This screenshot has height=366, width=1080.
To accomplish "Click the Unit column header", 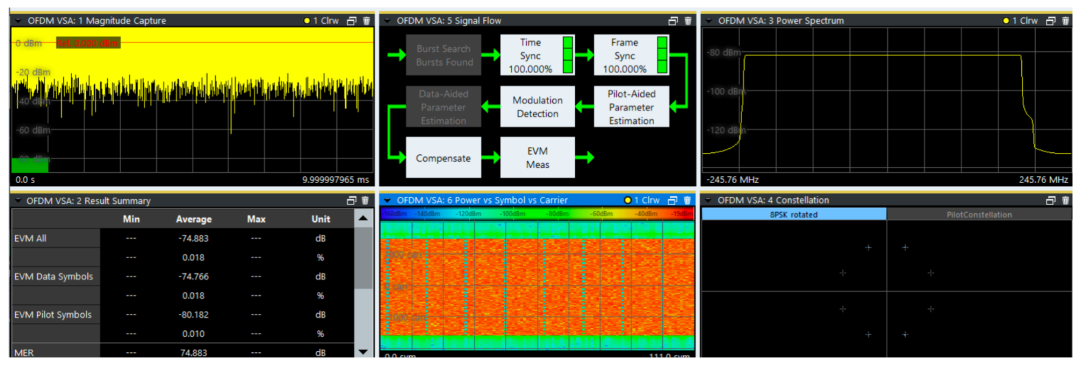I will 320,219.
